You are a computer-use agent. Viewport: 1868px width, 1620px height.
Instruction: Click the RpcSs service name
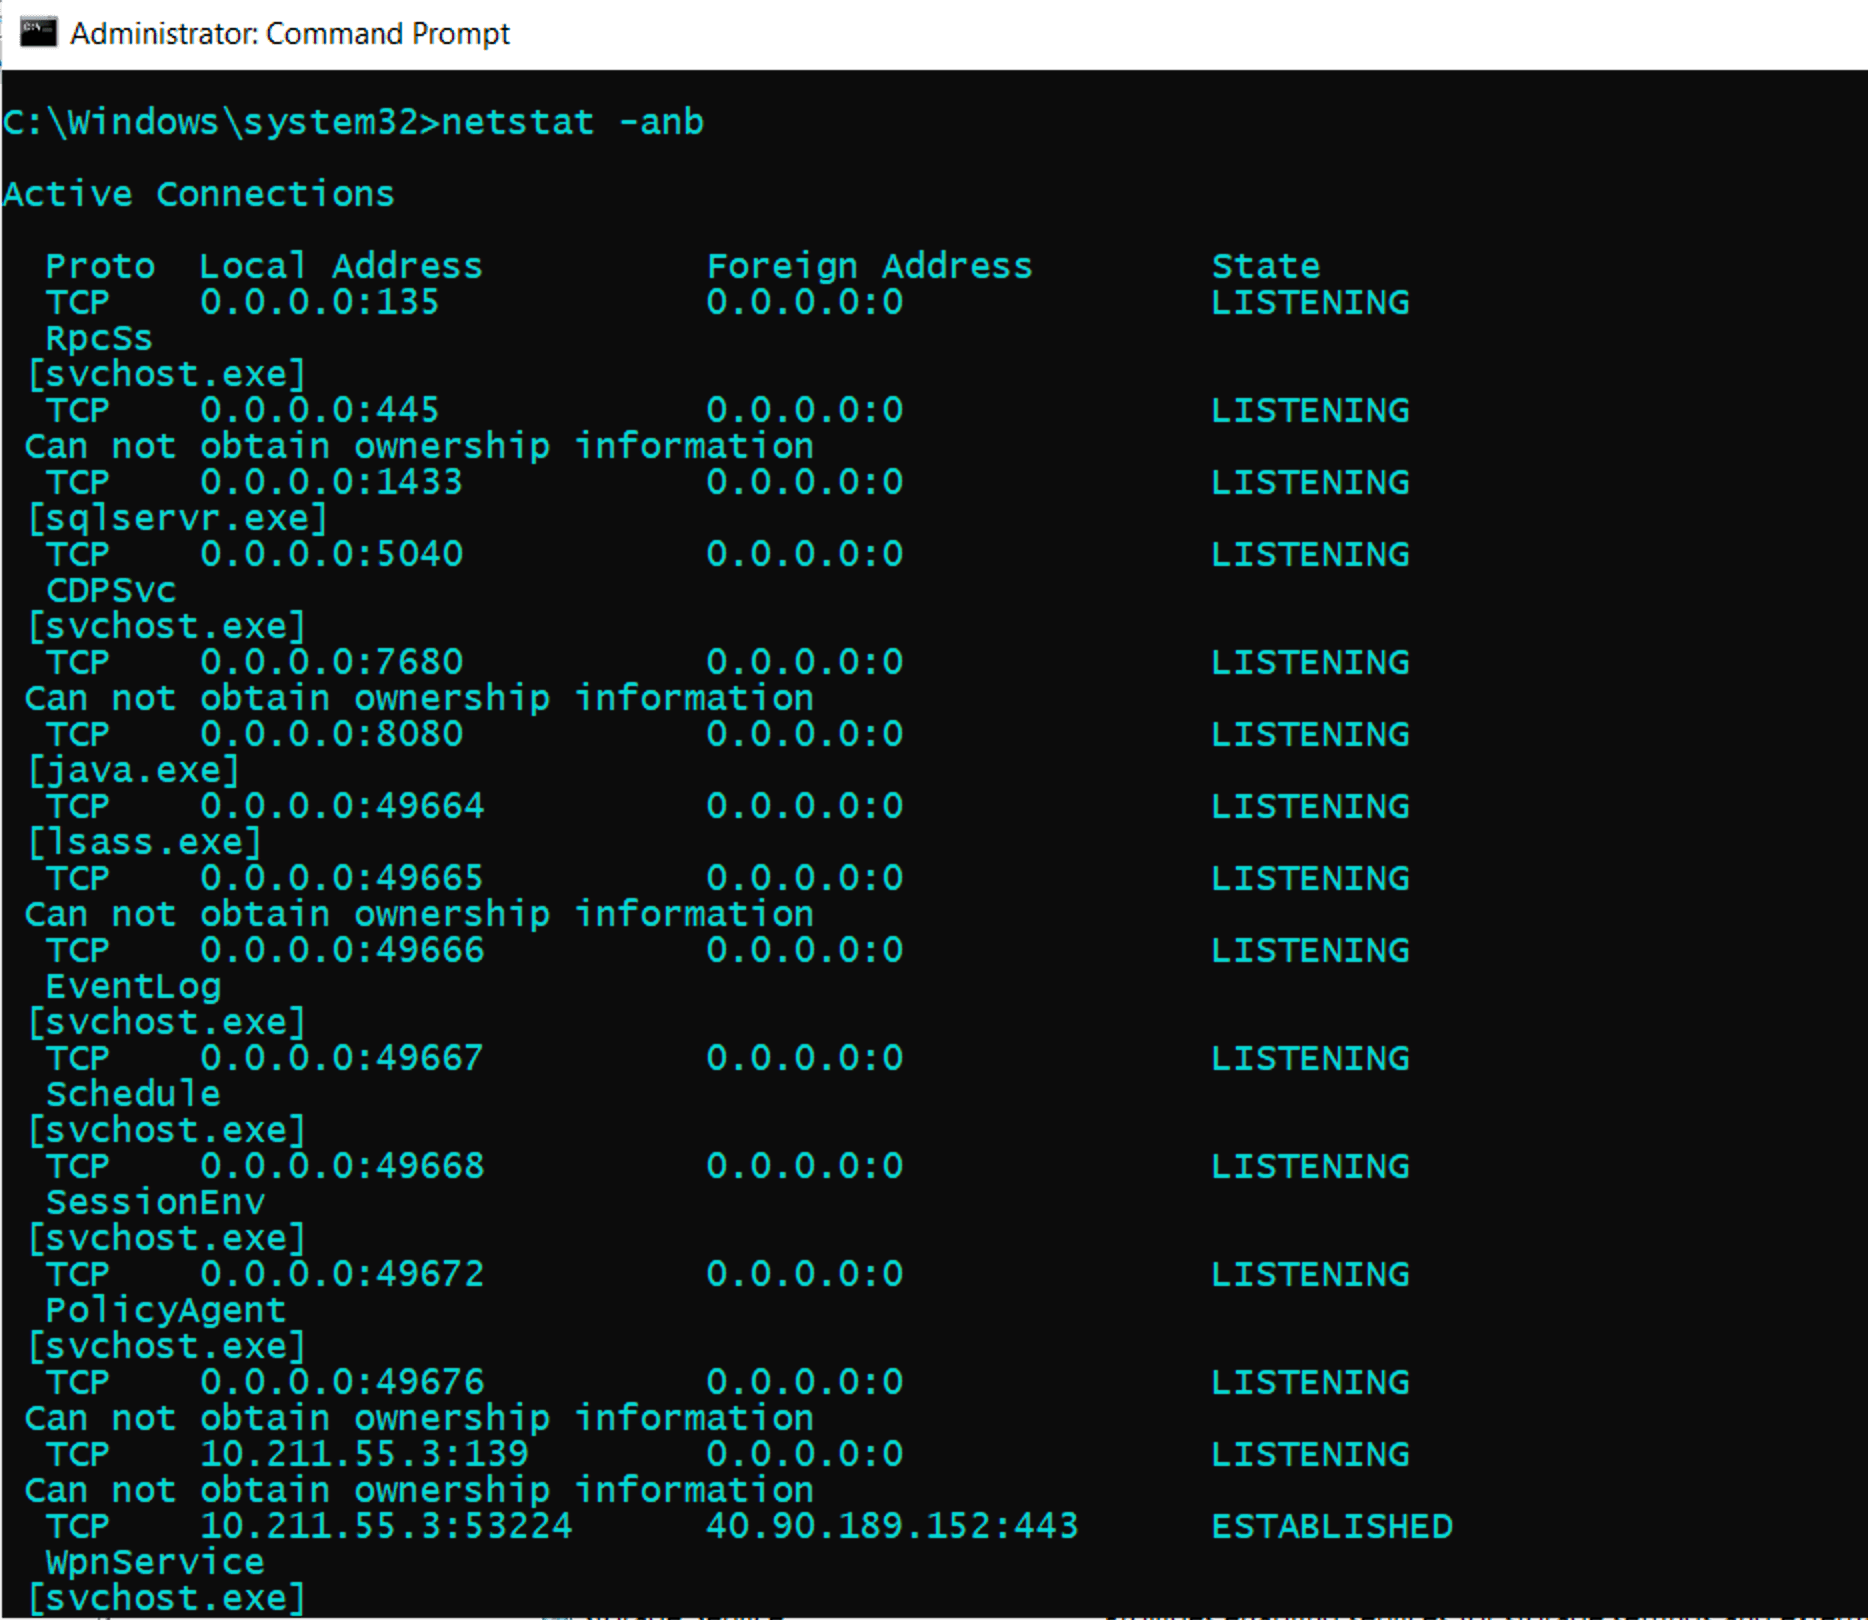click(x=99, y=338)
